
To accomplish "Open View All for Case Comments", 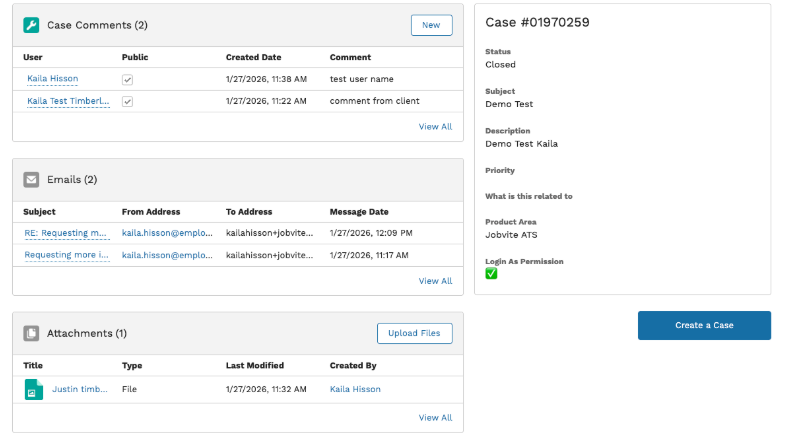I will 435,127.
